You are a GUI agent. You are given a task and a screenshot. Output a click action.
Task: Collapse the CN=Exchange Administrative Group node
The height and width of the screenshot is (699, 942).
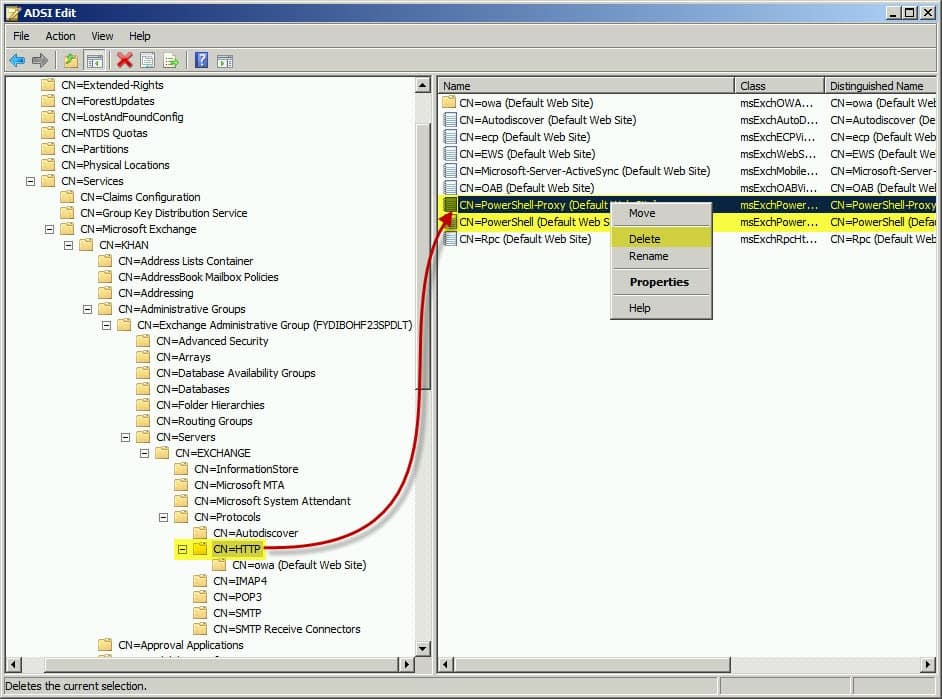tap(106, 325)
